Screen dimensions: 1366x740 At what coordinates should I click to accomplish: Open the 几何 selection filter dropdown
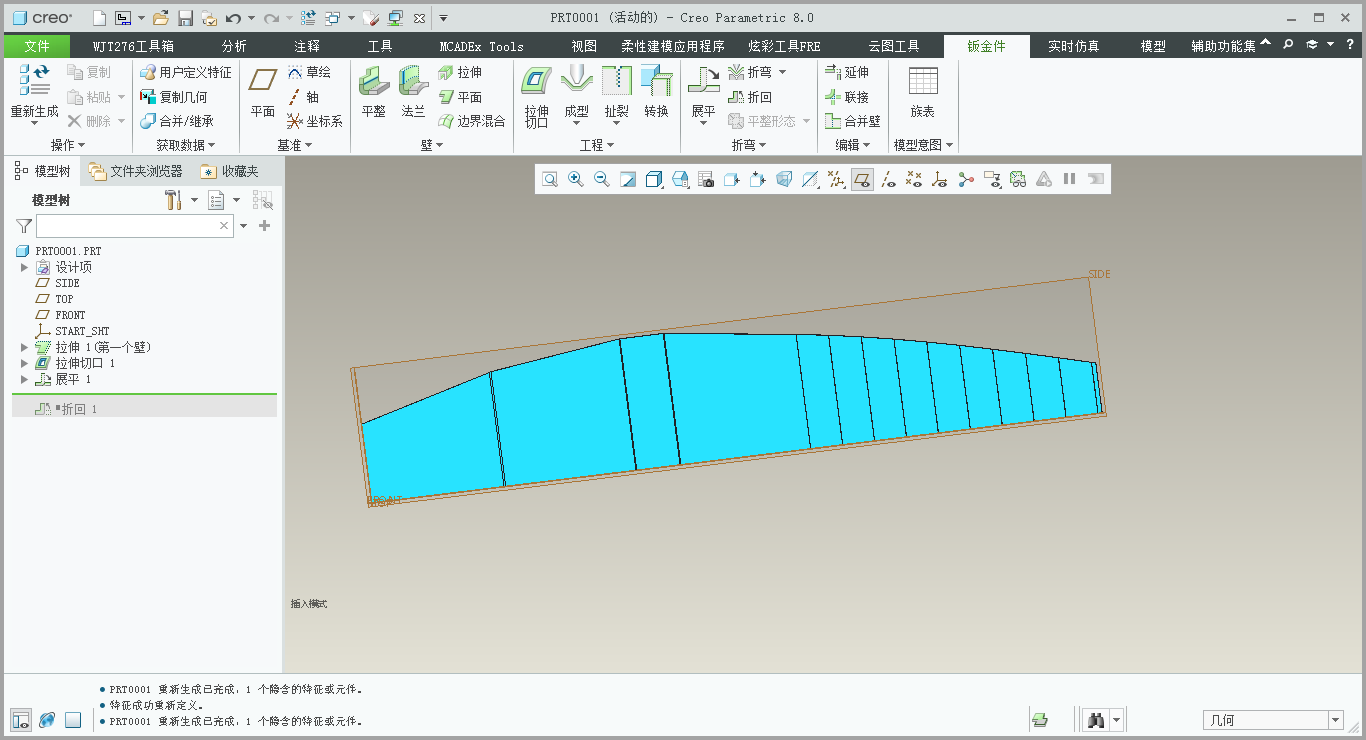[1335, 720]
